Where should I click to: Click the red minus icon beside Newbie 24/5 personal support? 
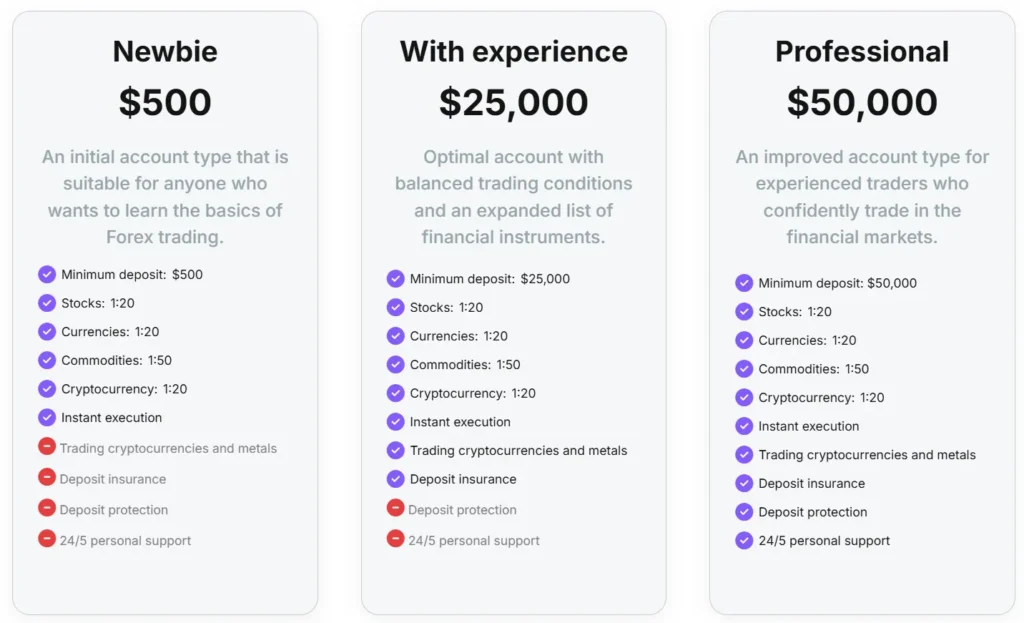coord(47,538)
